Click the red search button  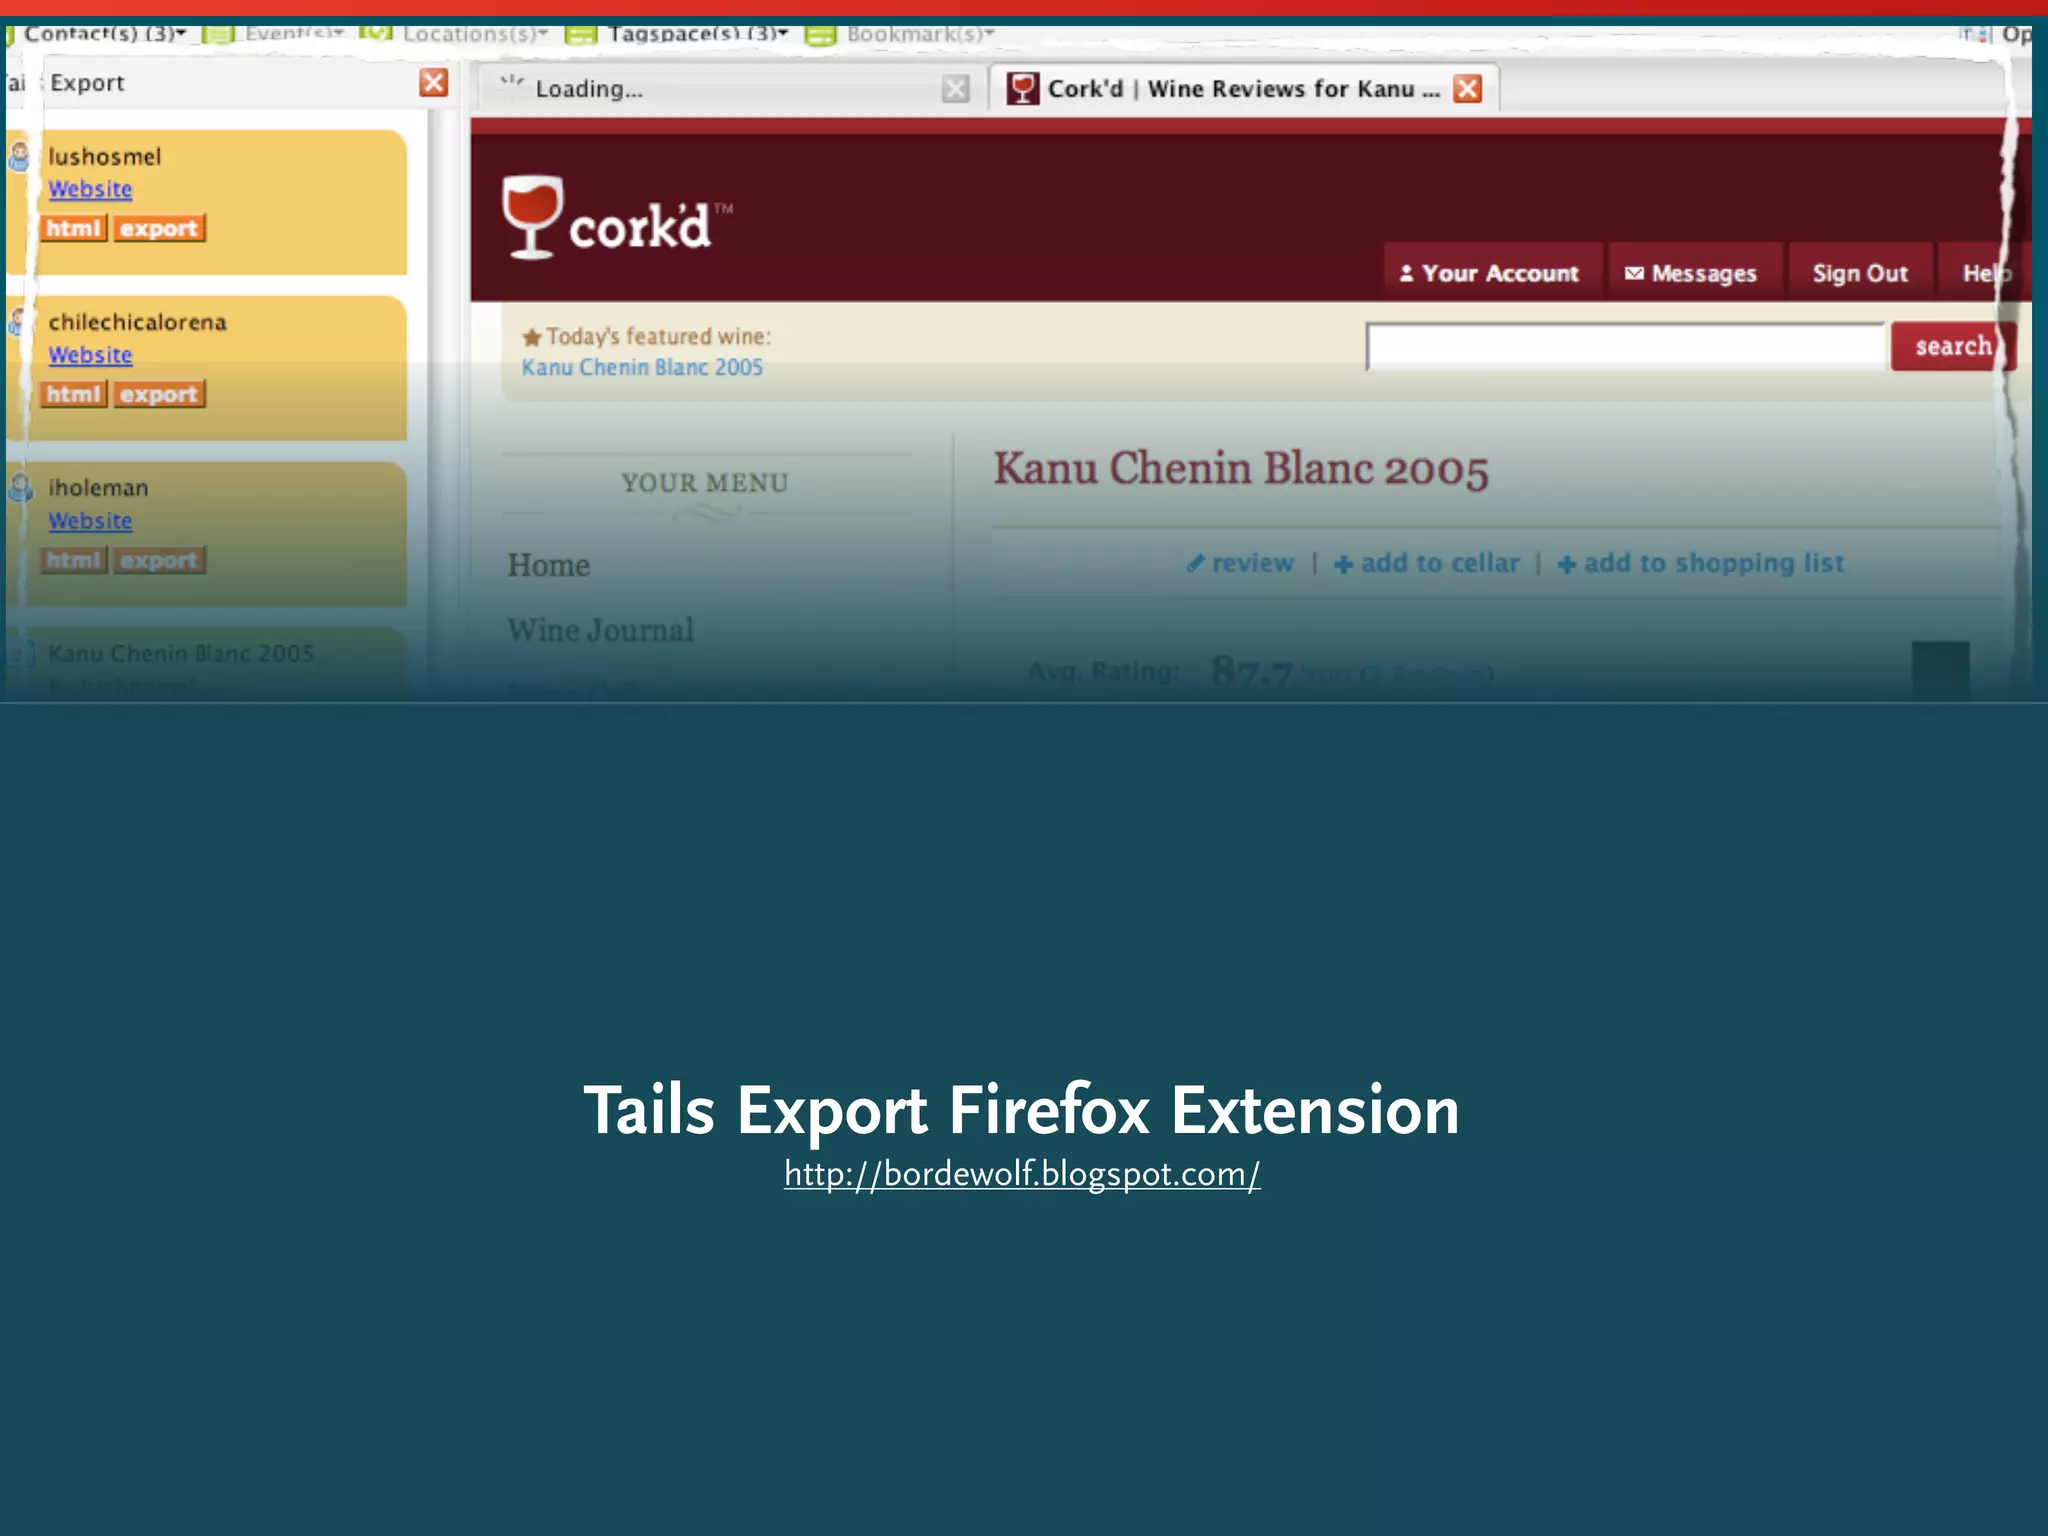click(x=1951, y=346)
